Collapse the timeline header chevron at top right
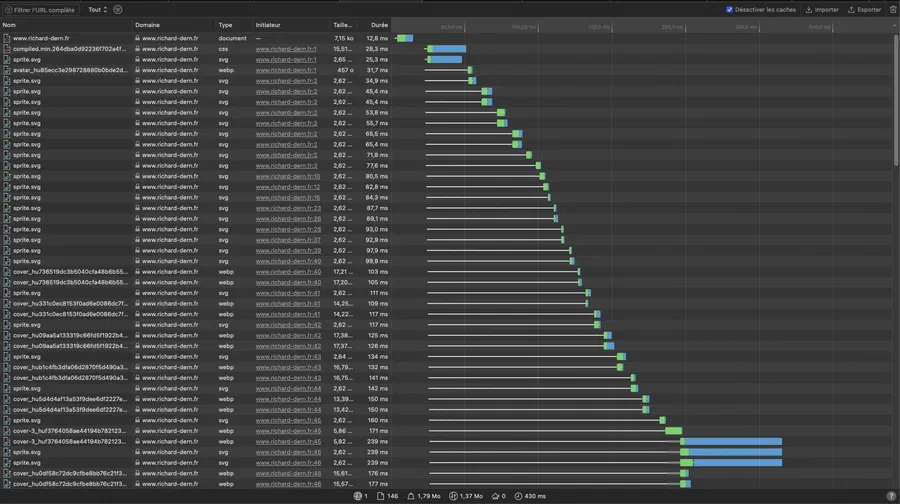This screenshot has height=504, width=900. pos(894,25)
